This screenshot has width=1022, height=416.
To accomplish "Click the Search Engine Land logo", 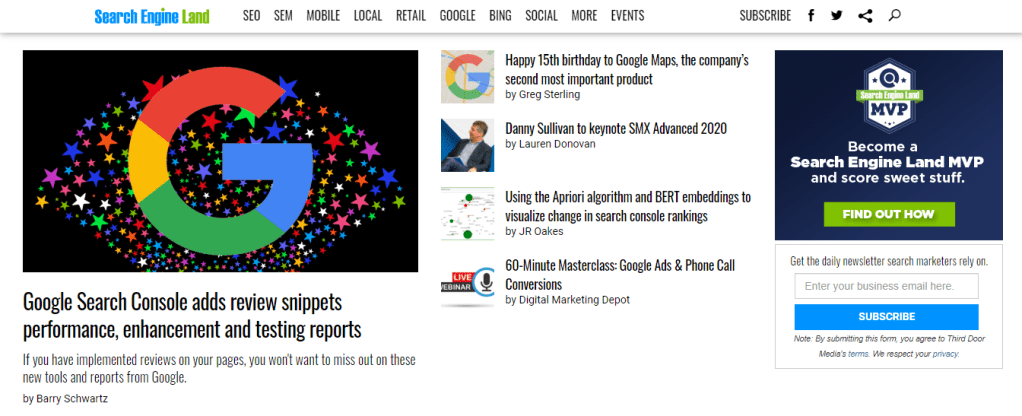I will point(153,16).
